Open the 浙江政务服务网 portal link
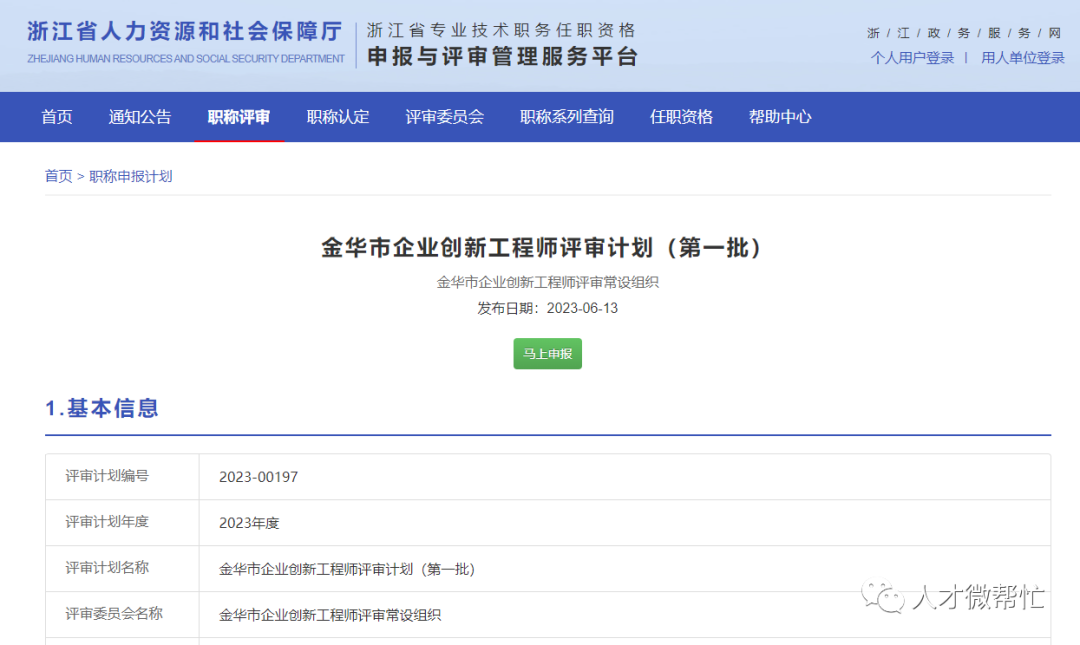This screenshot has height=645, width=1080. click(963, 32)
